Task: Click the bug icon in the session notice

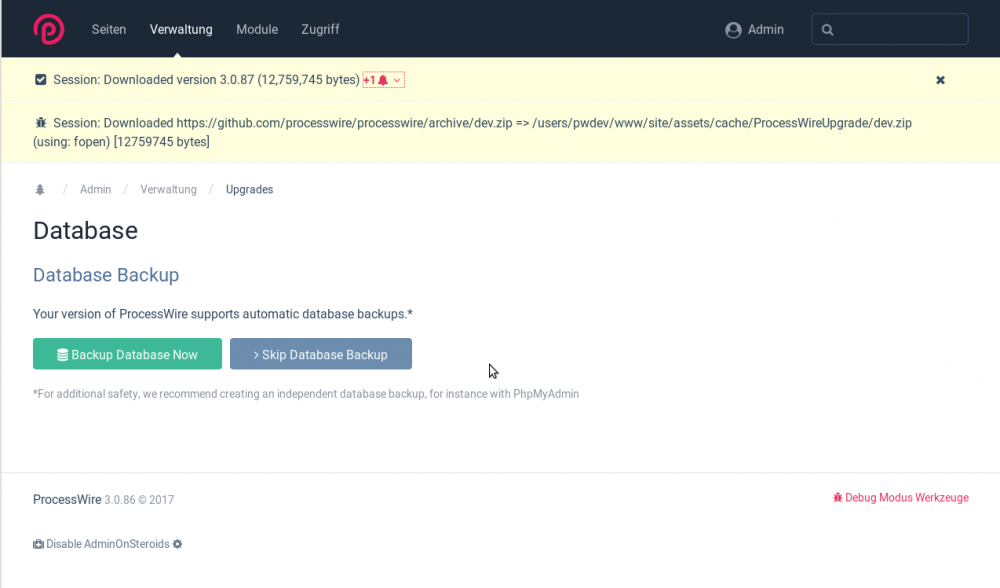Action: [x=41, y=123]
